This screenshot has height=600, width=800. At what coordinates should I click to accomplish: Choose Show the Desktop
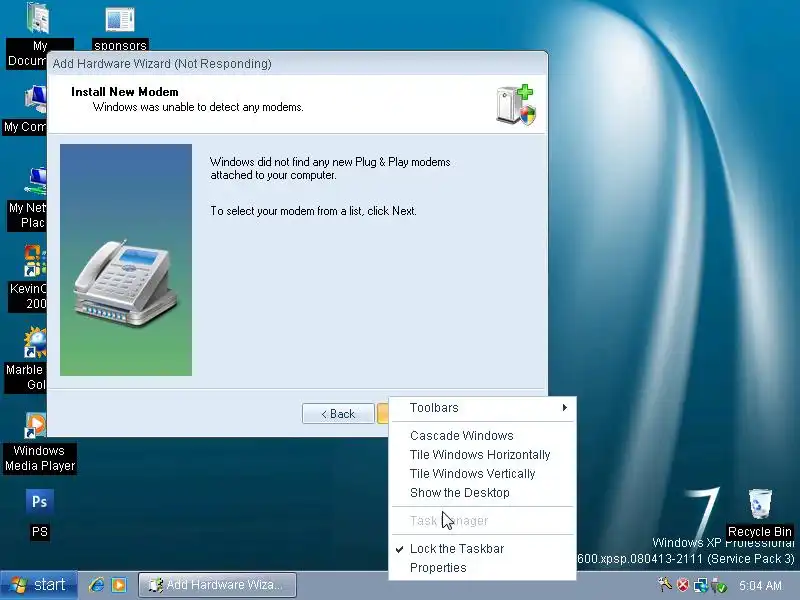(x=482, y=492)
